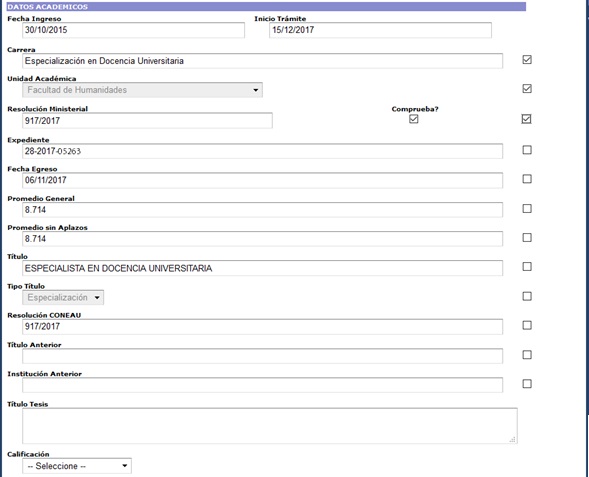
Task: Click the Fecha Ingreso date field
Action: (x=133, y=30)
